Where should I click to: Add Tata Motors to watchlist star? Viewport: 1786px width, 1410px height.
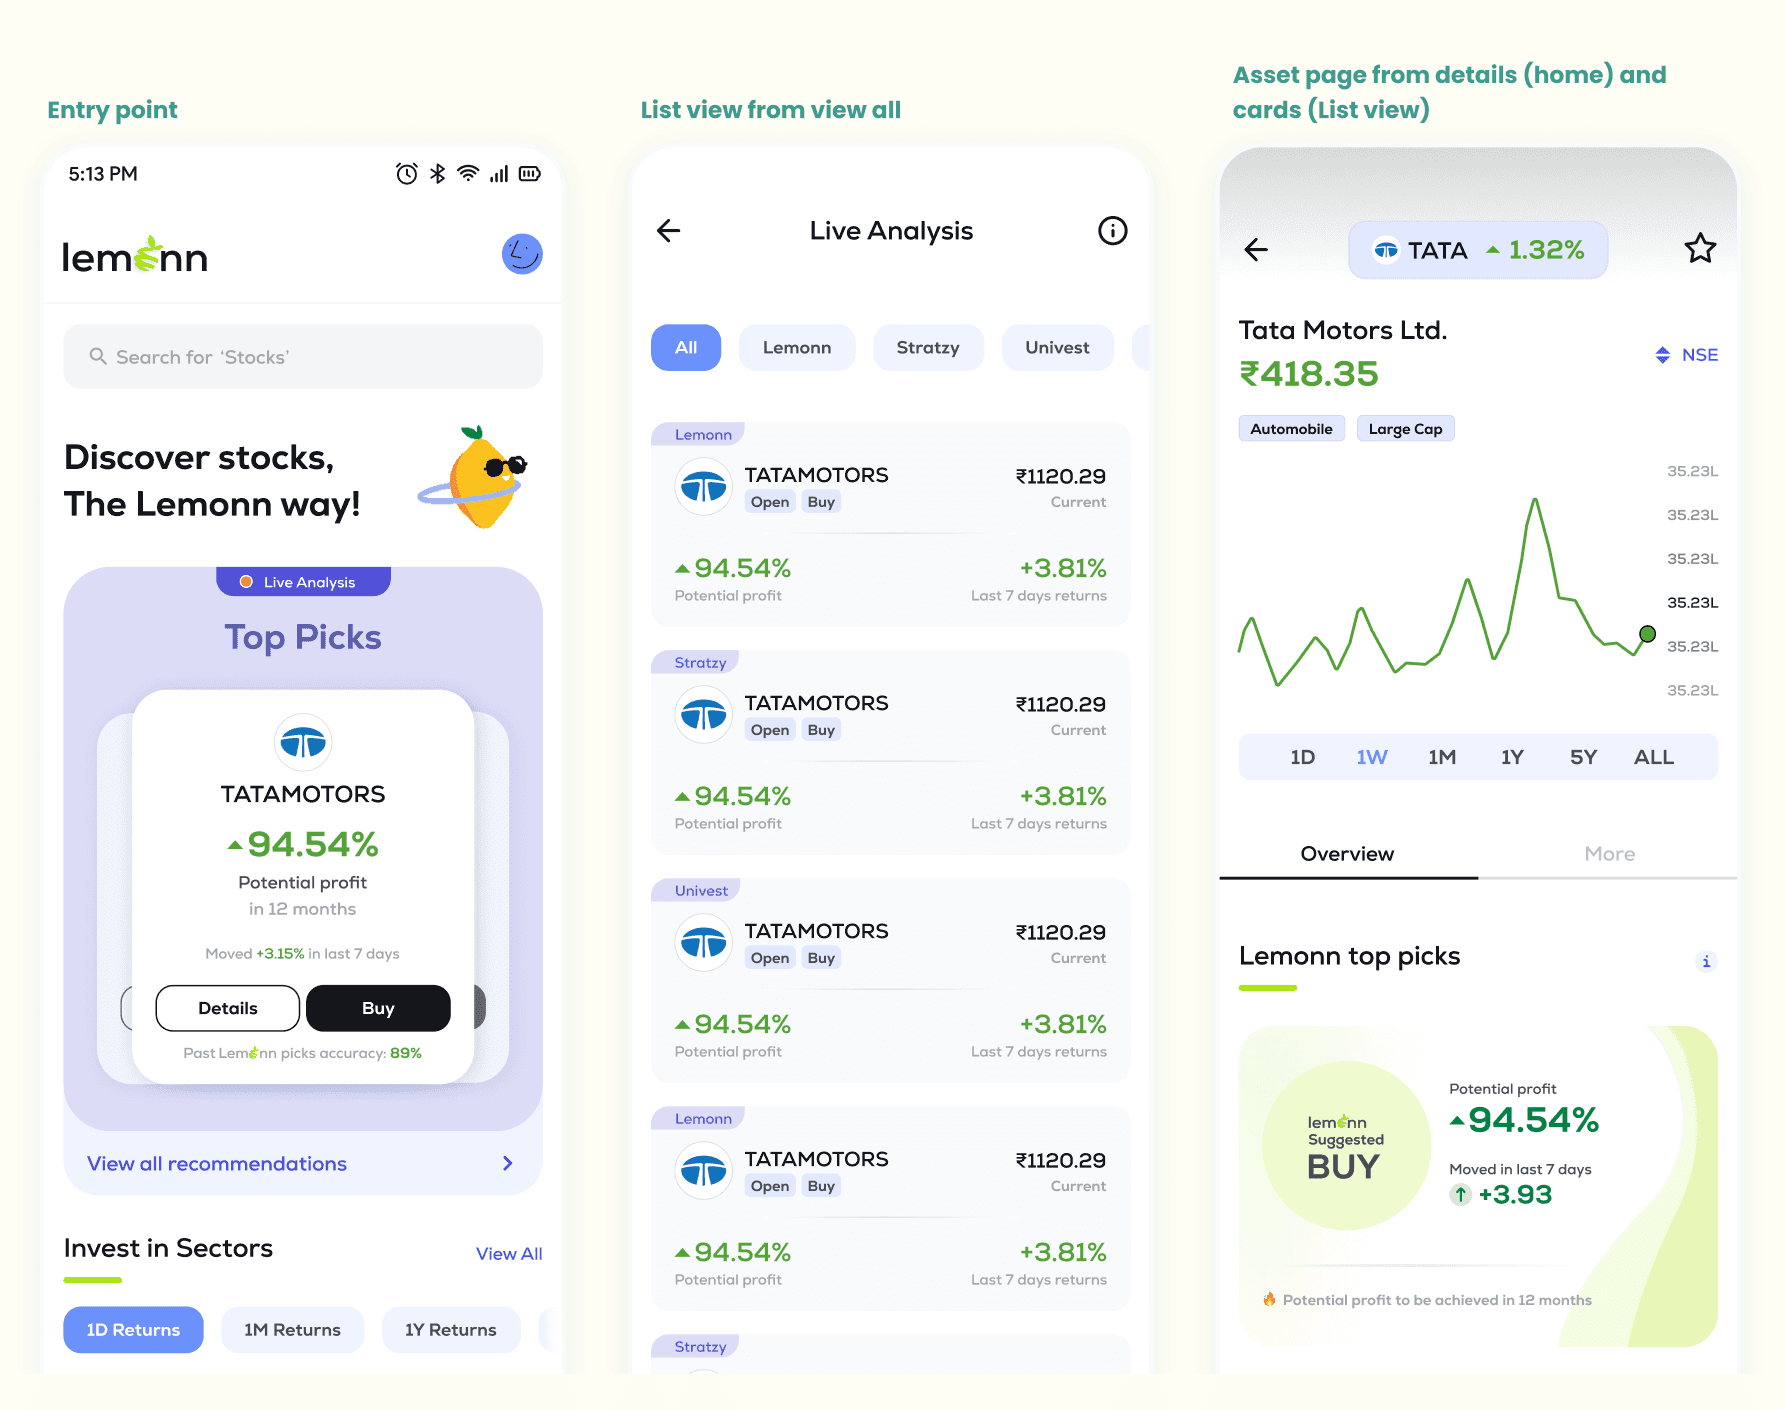(1700, 248)
